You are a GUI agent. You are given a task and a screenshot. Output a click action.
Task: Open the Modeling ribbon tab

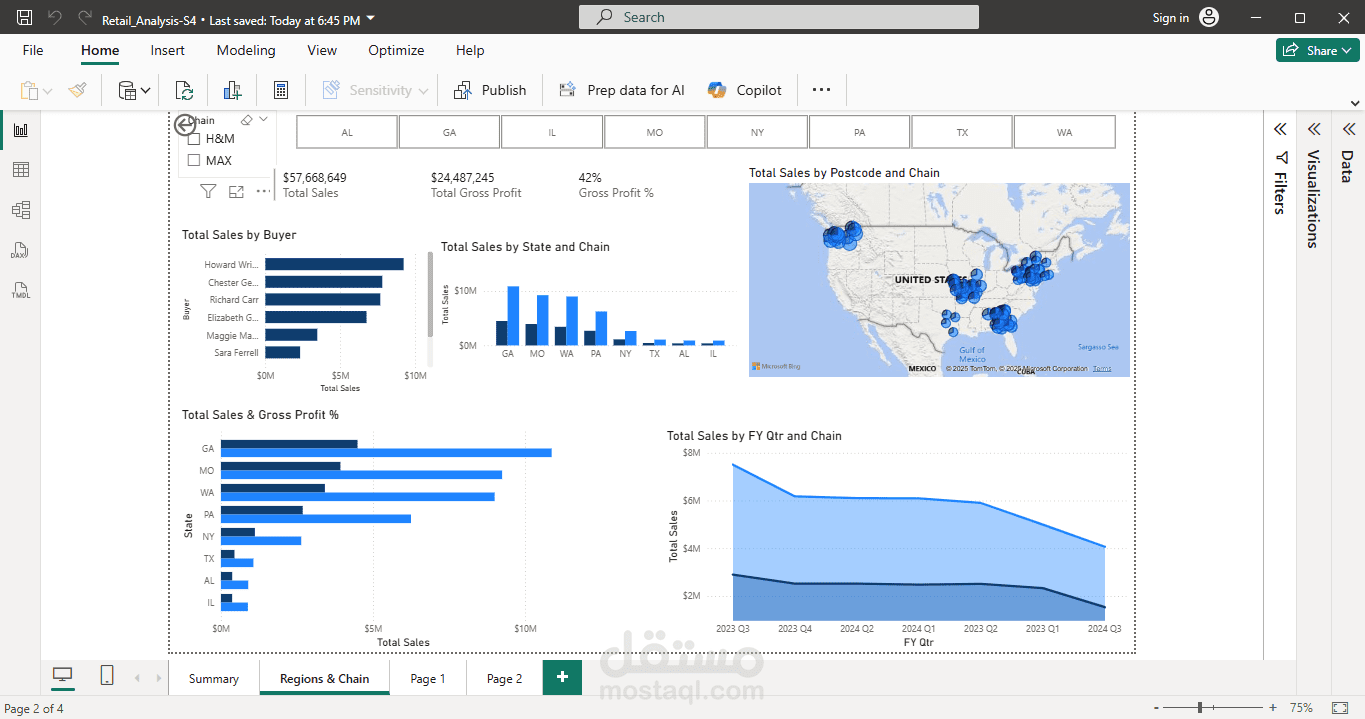point(246,50)
